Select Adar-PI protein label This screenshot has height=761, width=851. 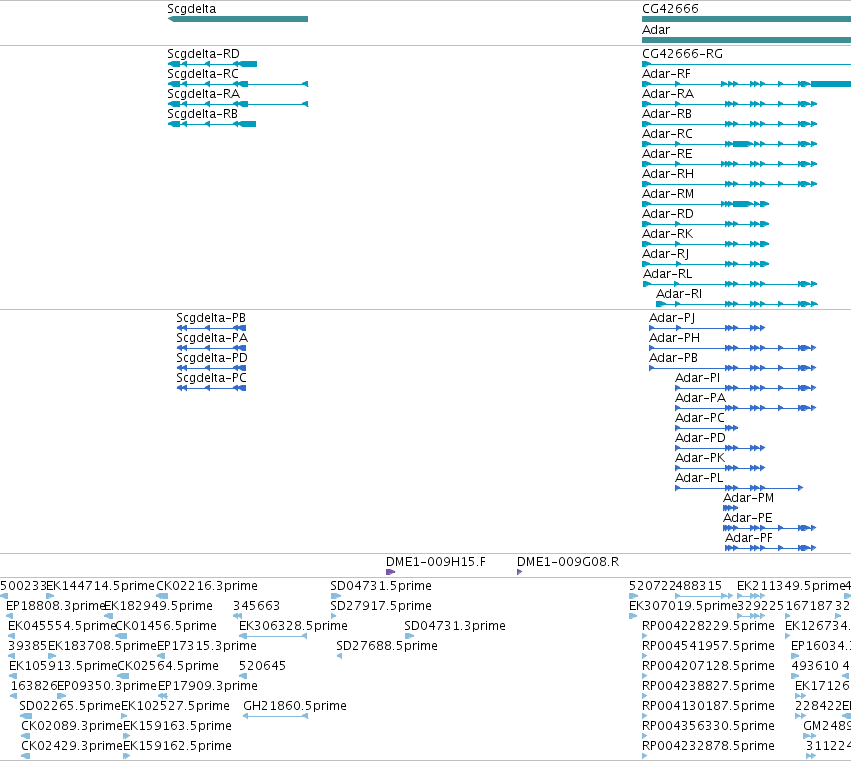pyautogui.click(x=697, y=378)
